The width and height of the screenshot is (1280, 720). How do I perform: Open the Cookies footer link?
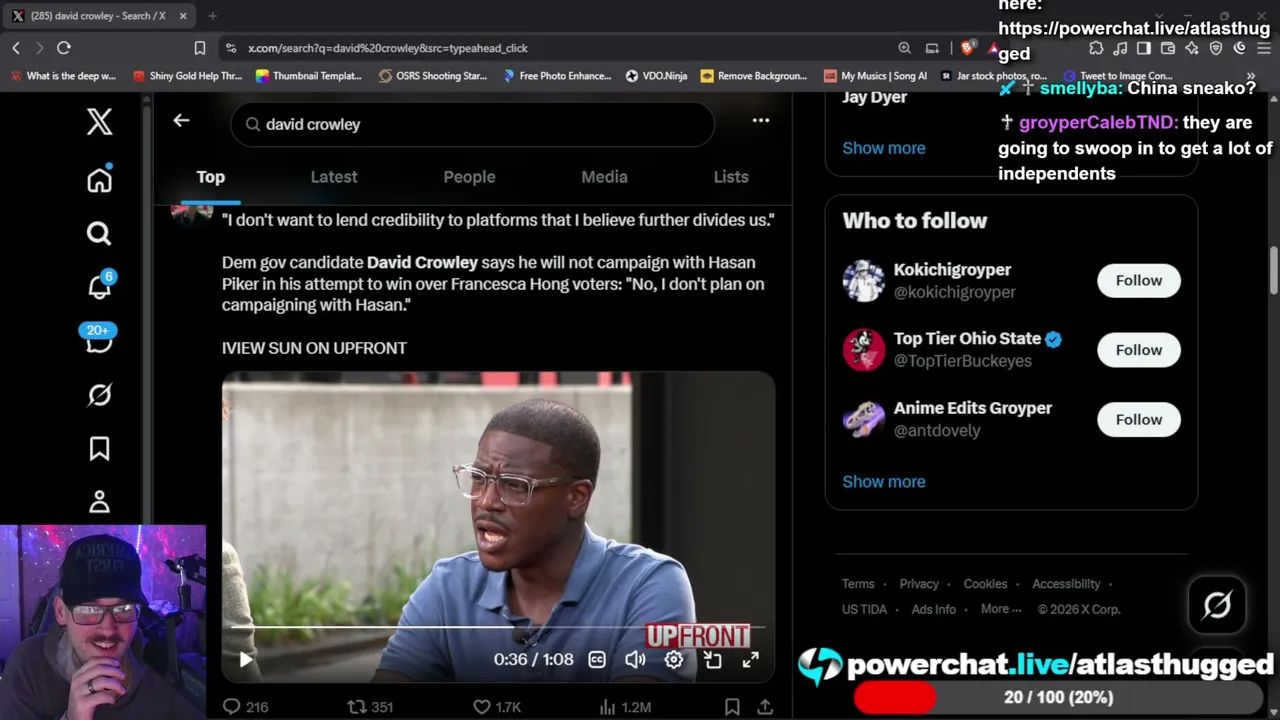tap(985, 584)
